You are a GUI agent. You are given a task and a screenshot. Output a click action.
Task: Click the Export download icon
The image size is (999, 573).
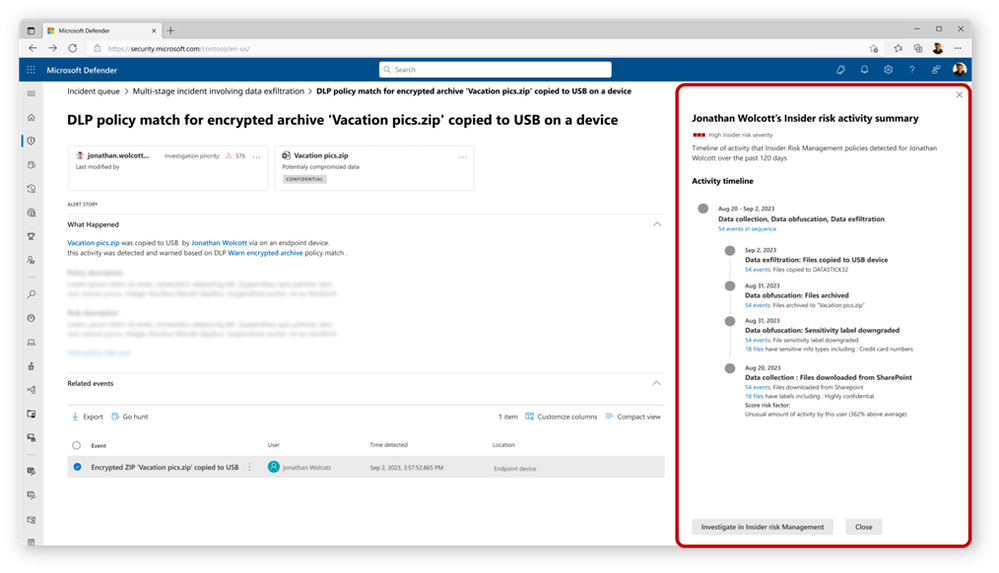[x=75, y=417]
